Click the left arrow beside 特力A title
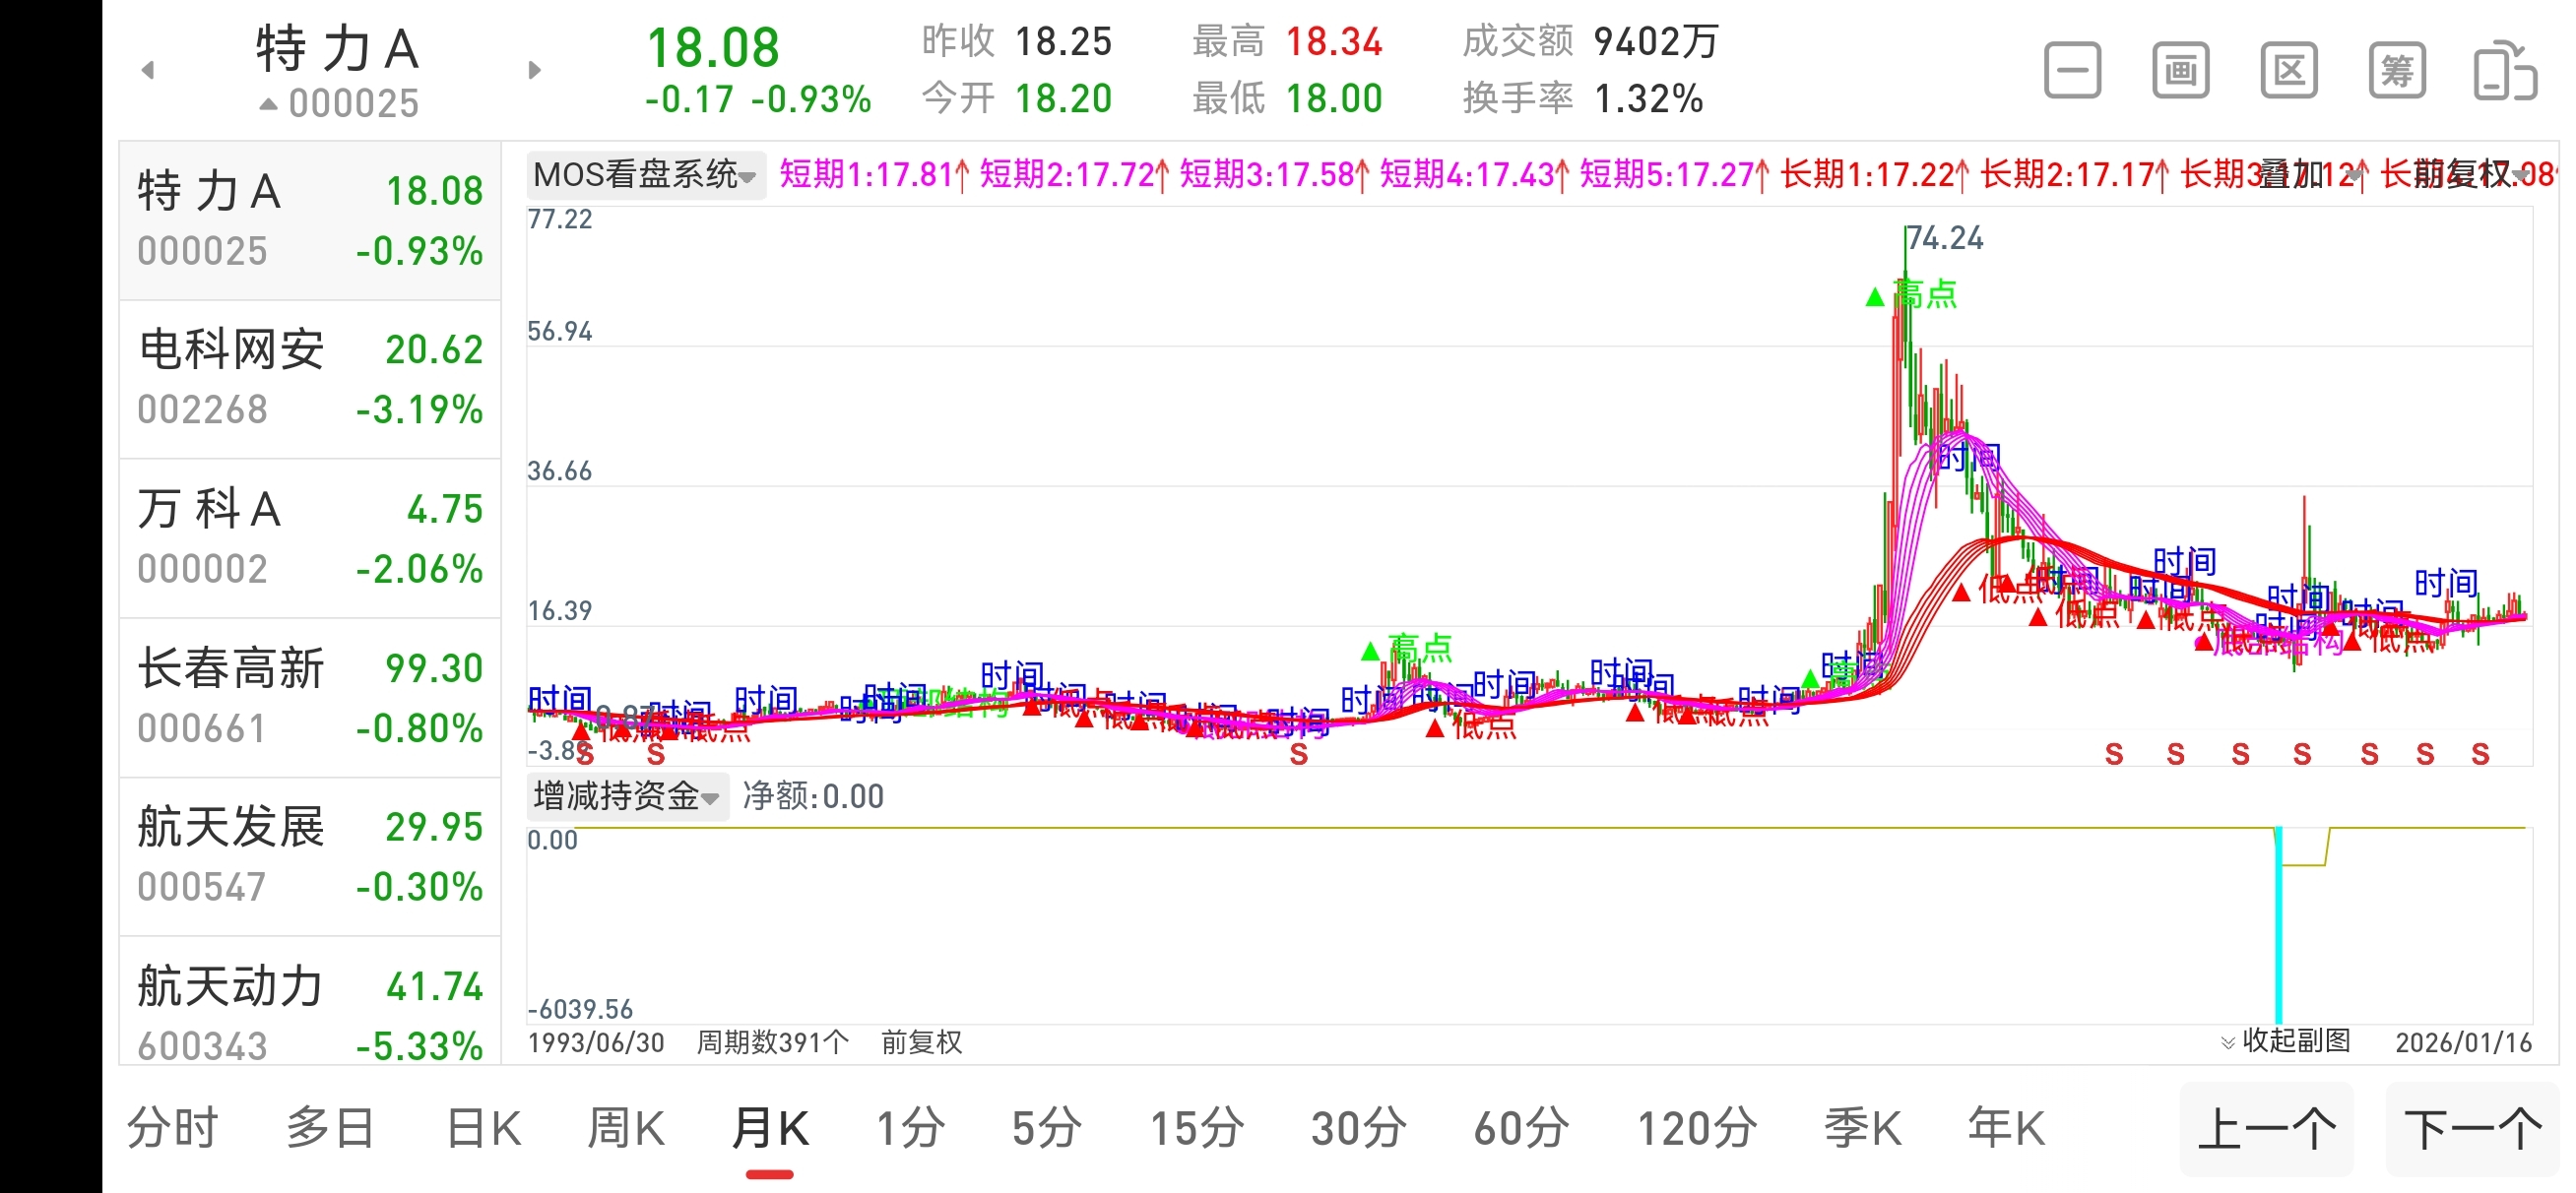2576x1193 pixels. 148,70
